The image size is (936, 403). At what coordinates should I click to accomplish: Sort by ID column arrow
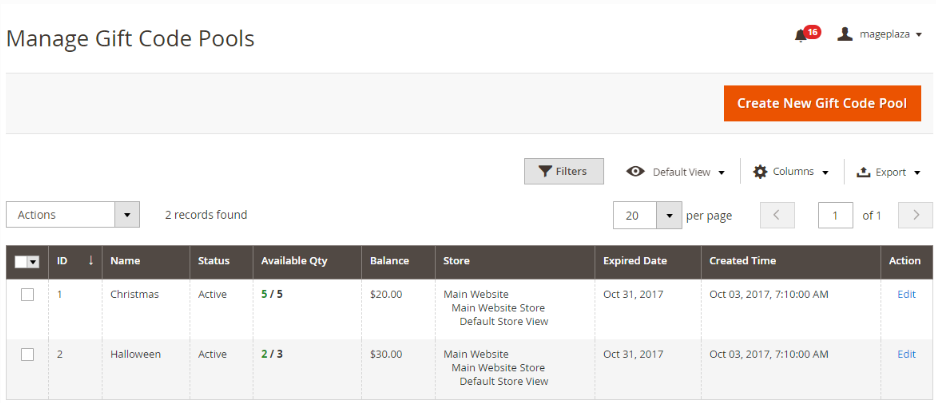coord(91,260)
